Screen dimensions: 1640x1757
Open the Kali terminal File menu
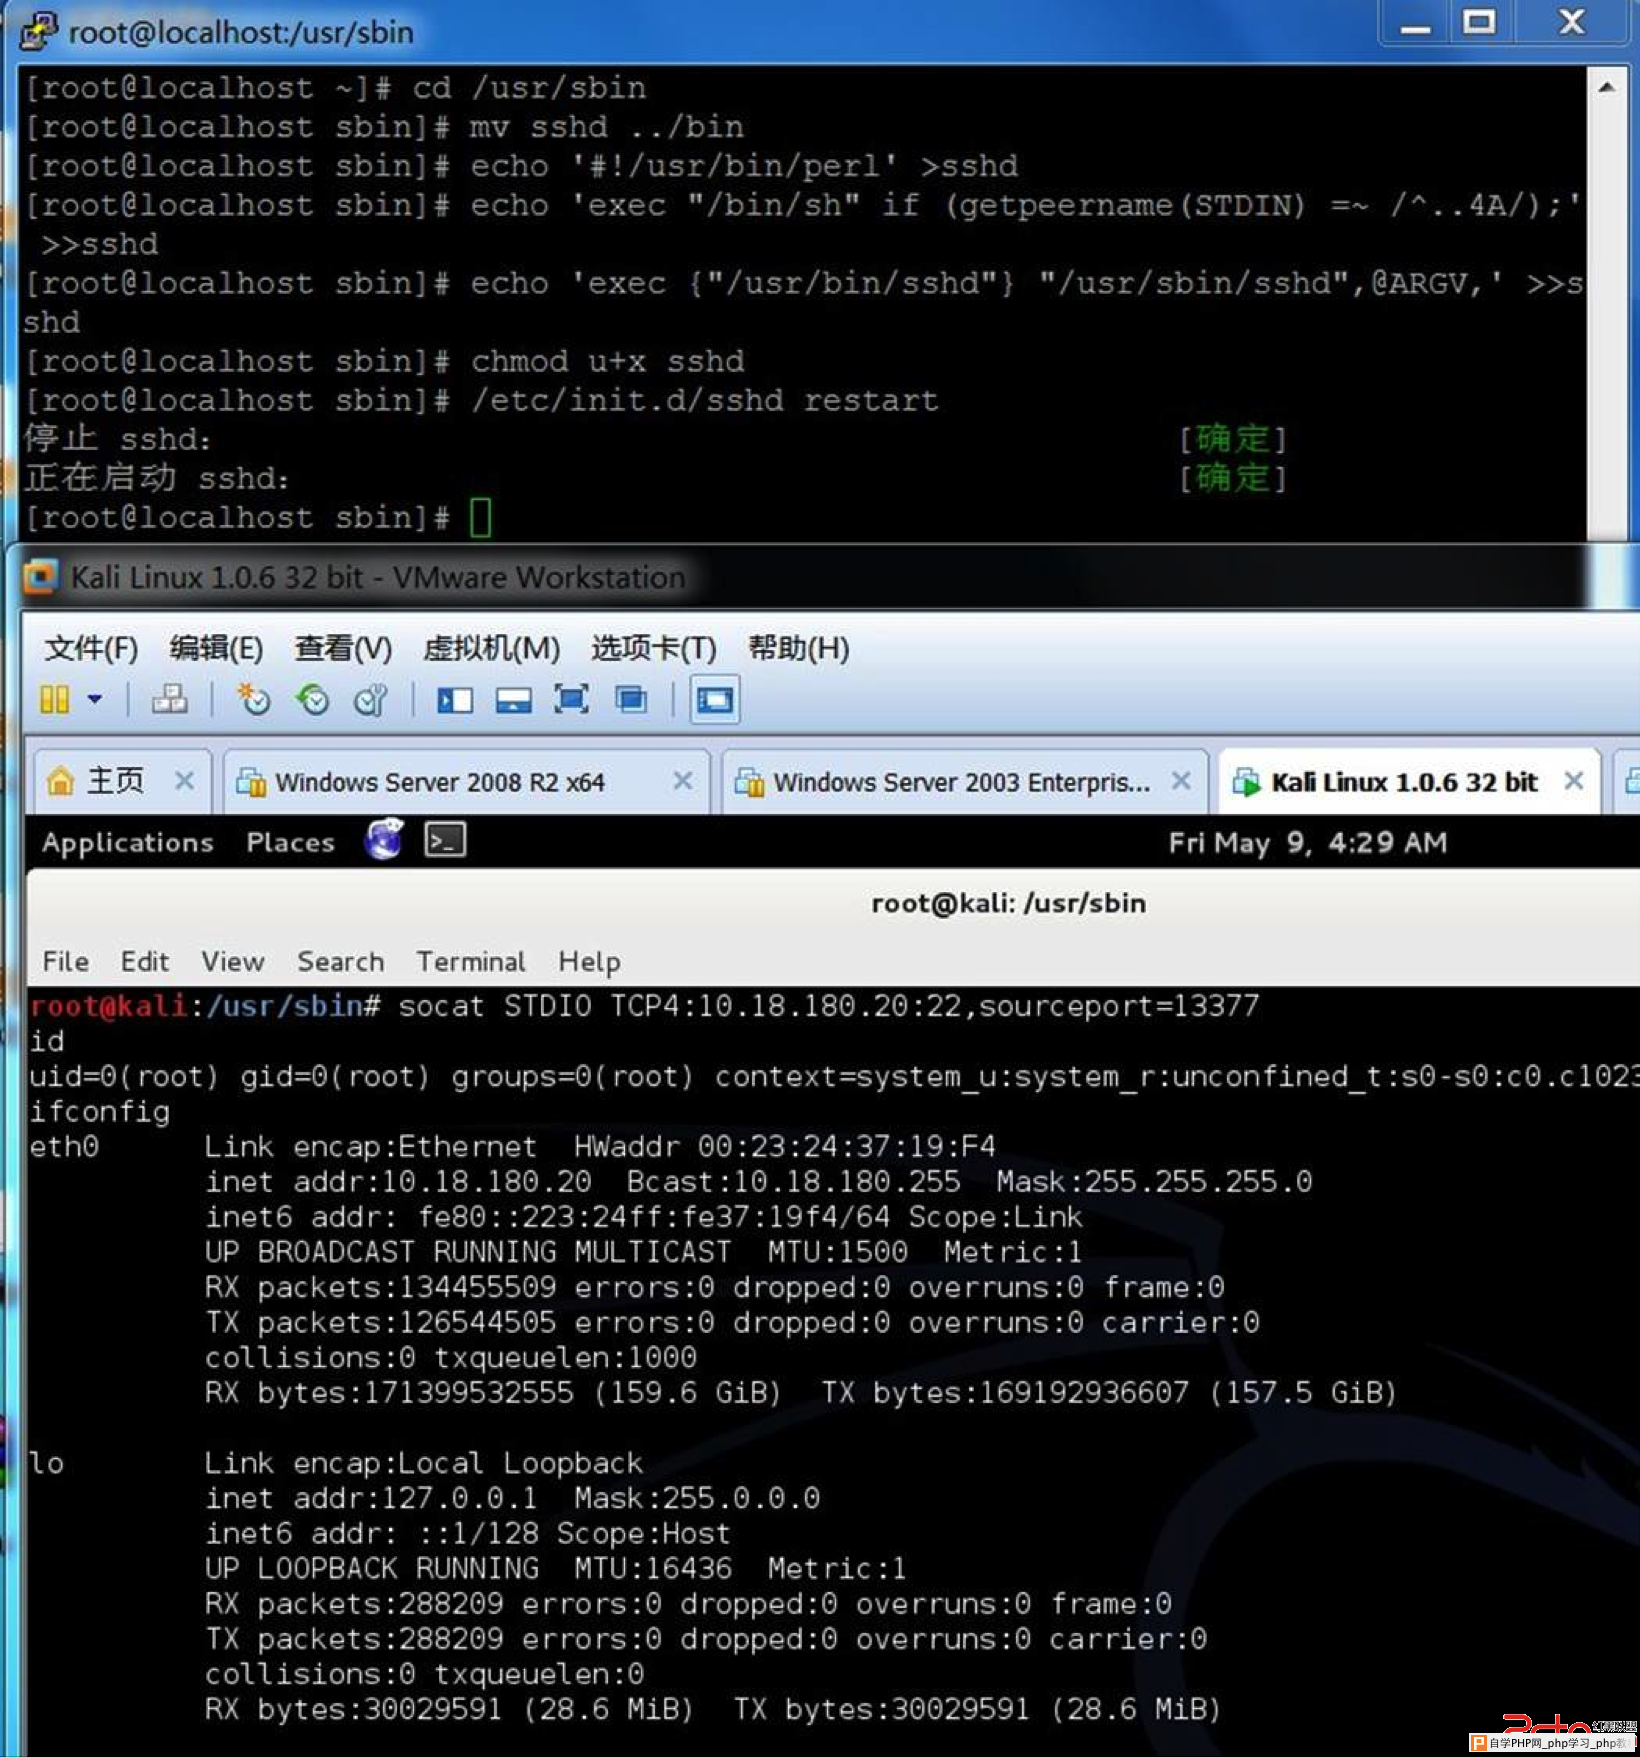[x=66, y=961]
